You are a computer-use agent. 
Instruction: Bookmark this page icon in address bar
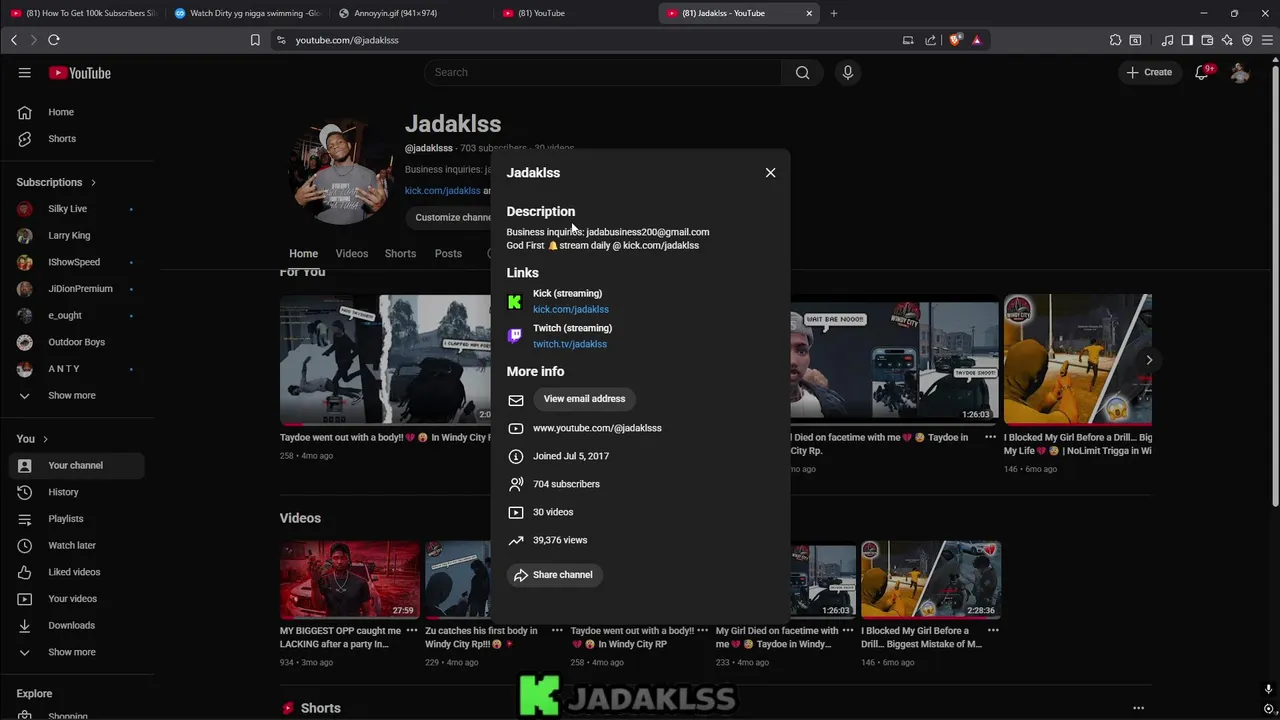[x=255, y=40]
